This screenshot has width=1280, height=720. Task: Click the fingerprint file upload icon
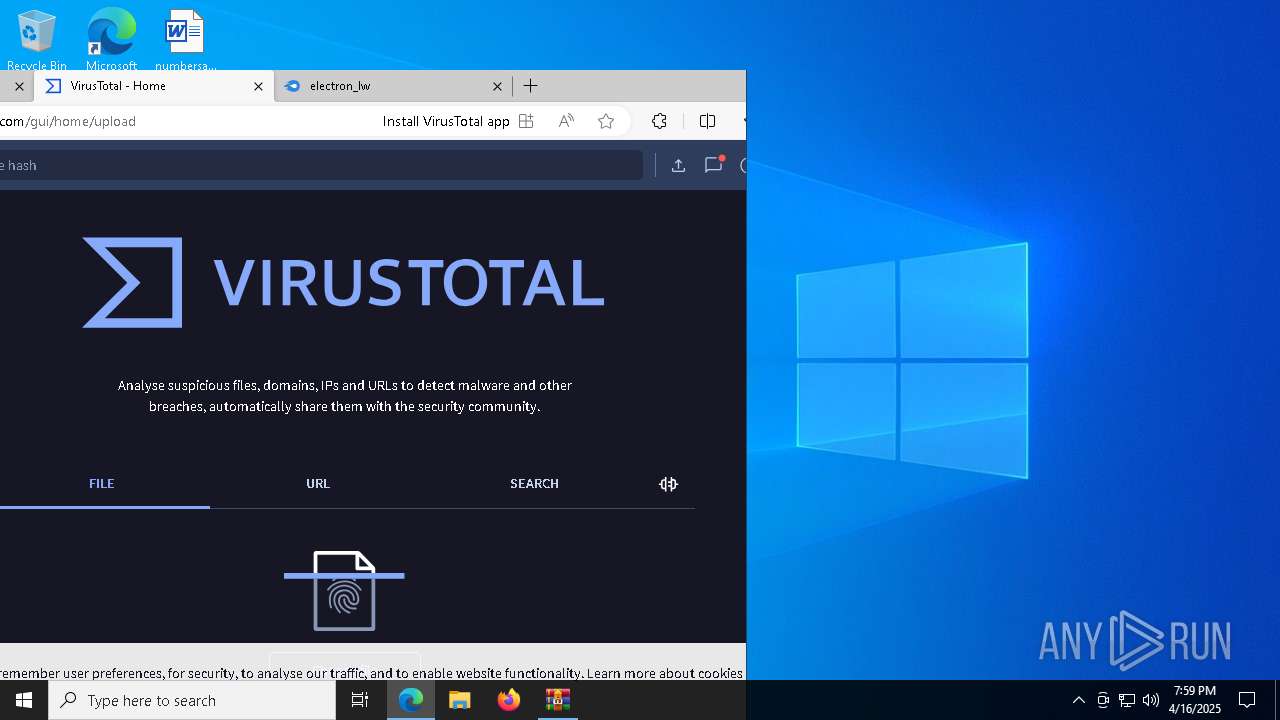pos(344,591)
